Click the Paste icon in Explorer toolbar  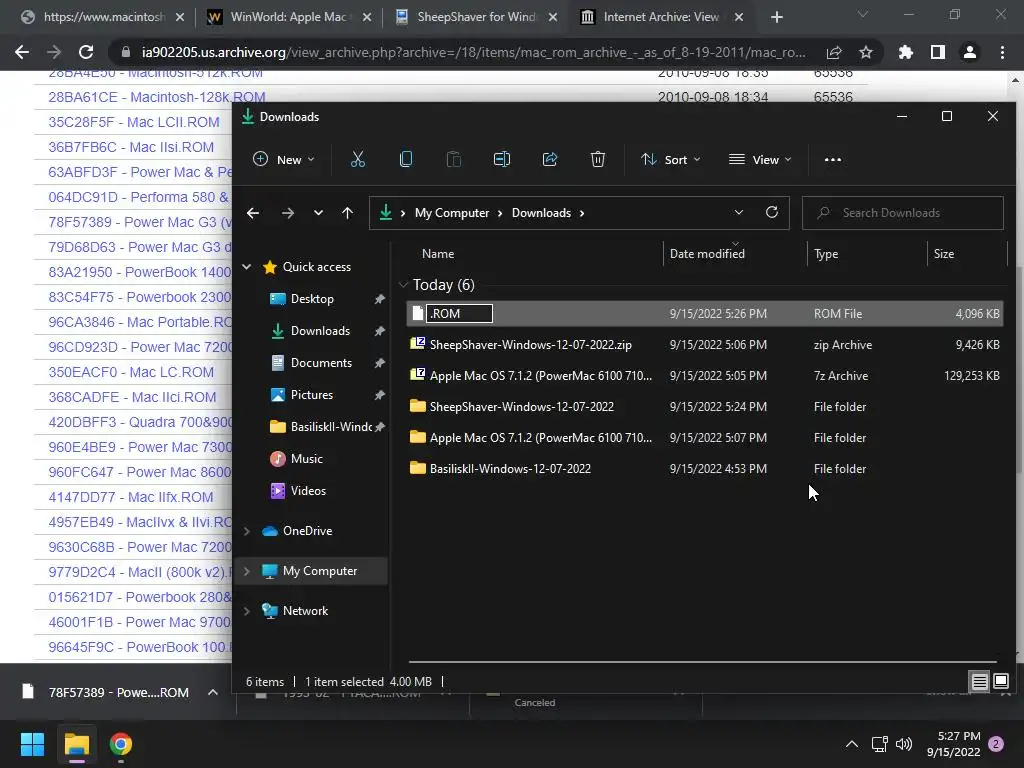pos(454,159)
